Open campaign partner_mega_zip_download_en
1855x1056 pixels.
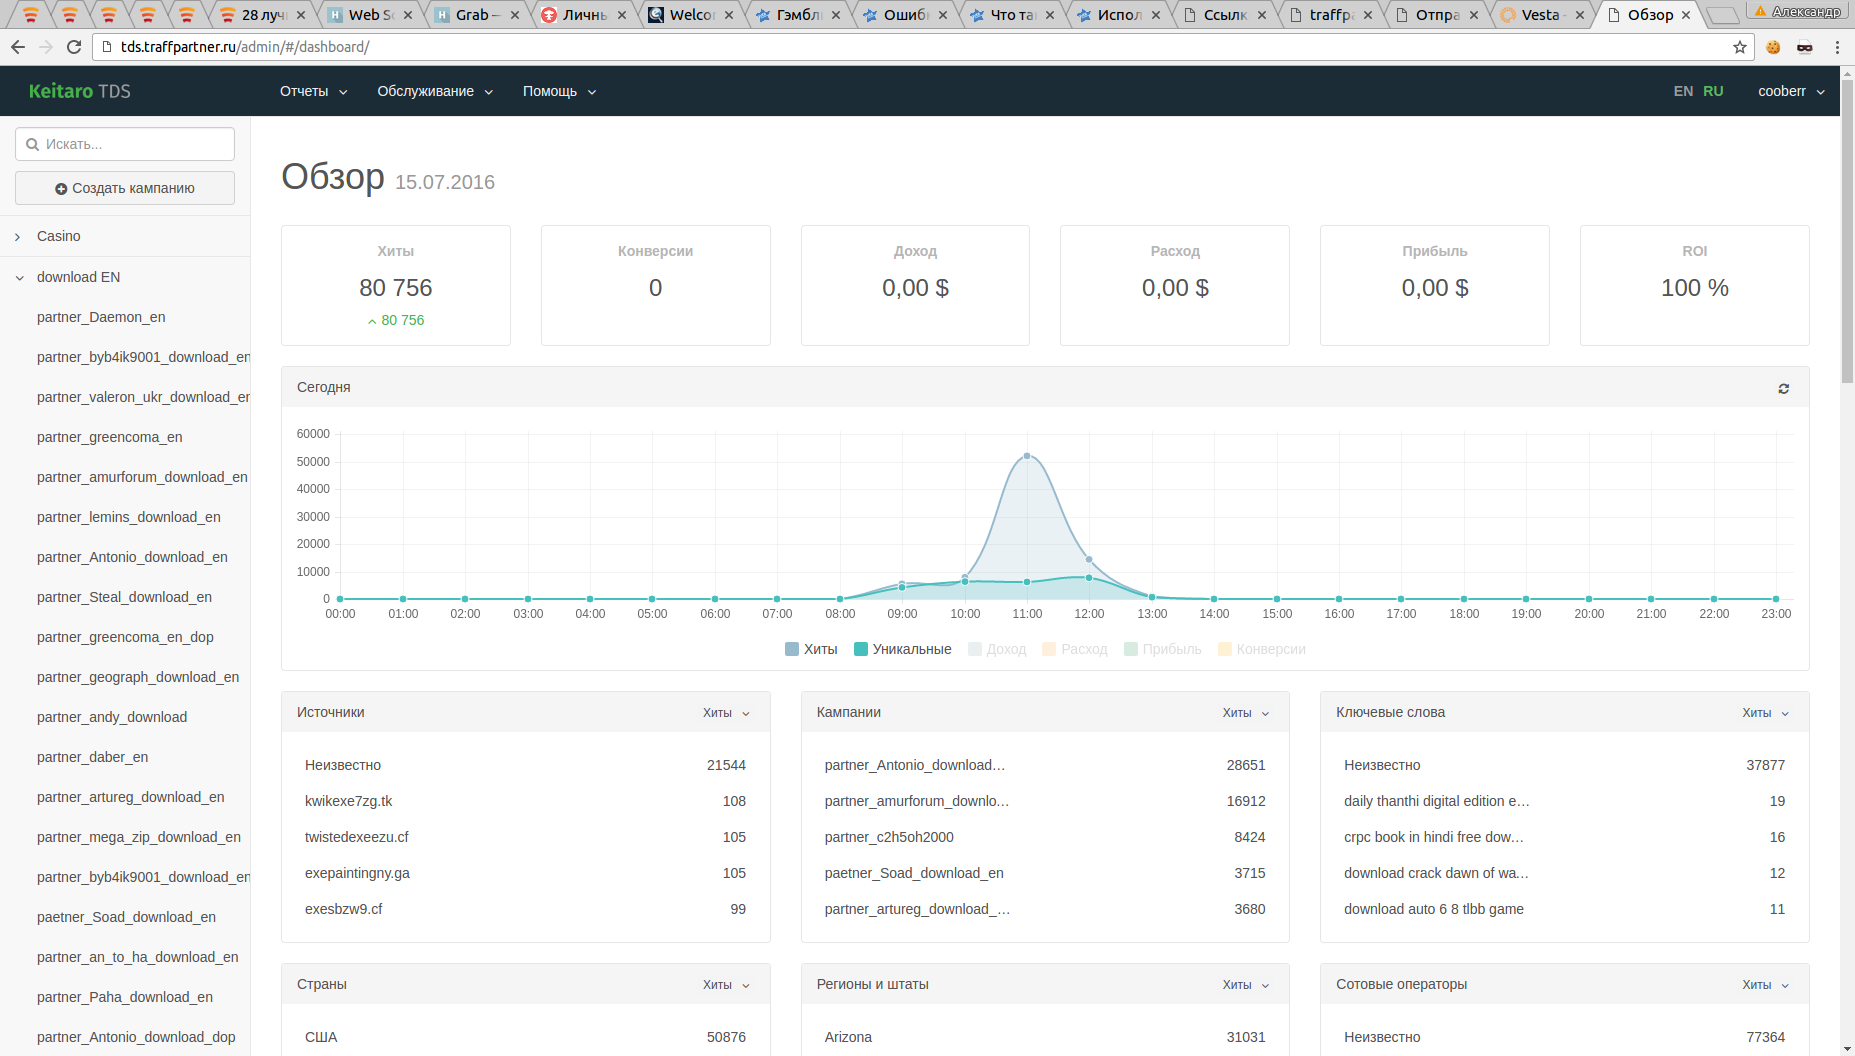pos(139,837)
